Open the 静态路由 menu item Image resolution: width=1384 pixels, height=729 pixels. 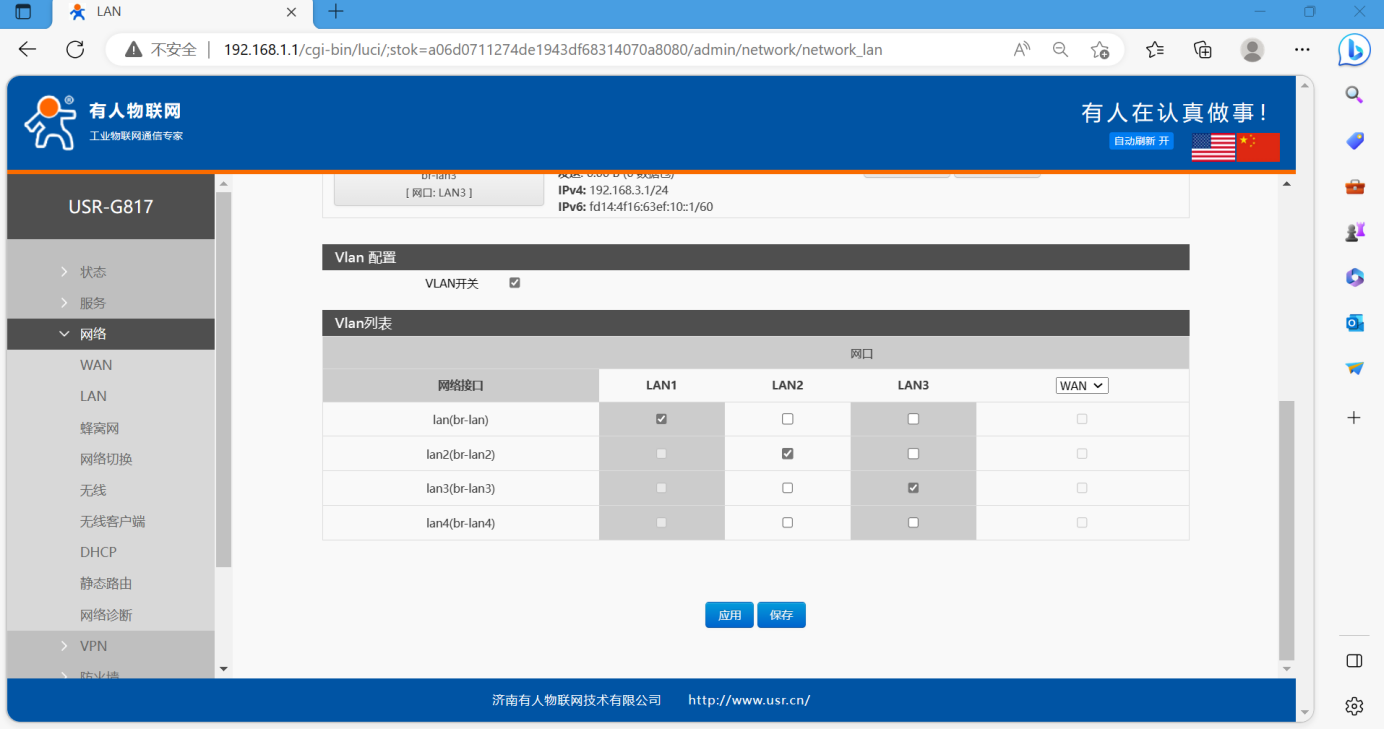[x=106, y=583]
